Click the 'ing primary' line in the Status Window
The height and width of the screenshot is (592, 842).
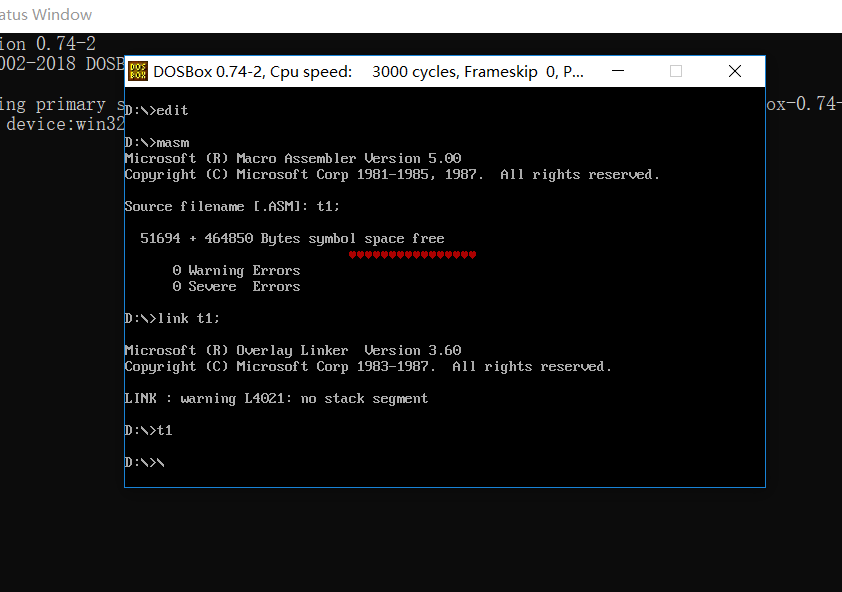(61, 104)
